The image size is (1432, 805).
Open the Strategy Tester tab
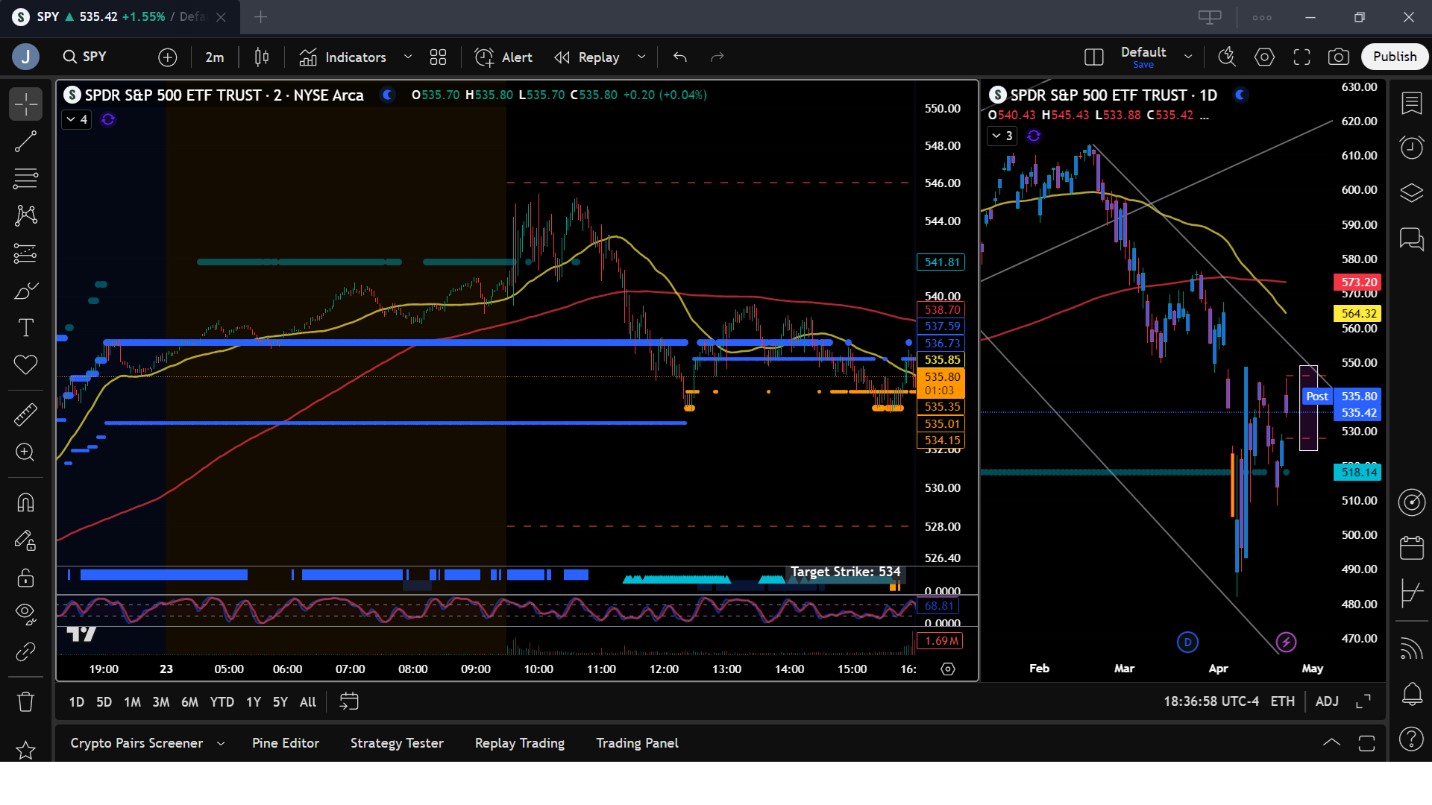[397, 743]
